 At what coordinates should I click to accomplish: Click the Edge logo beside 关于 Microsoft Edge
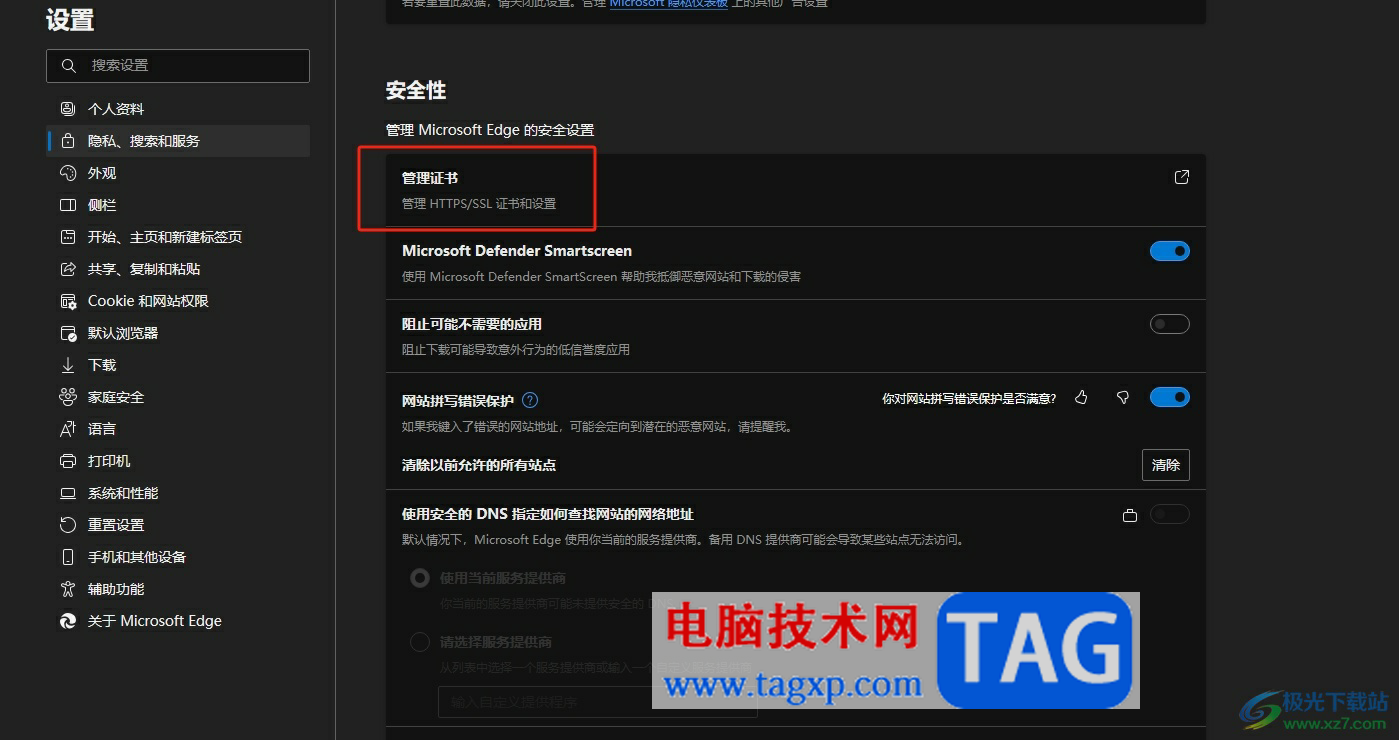[68, 621]
